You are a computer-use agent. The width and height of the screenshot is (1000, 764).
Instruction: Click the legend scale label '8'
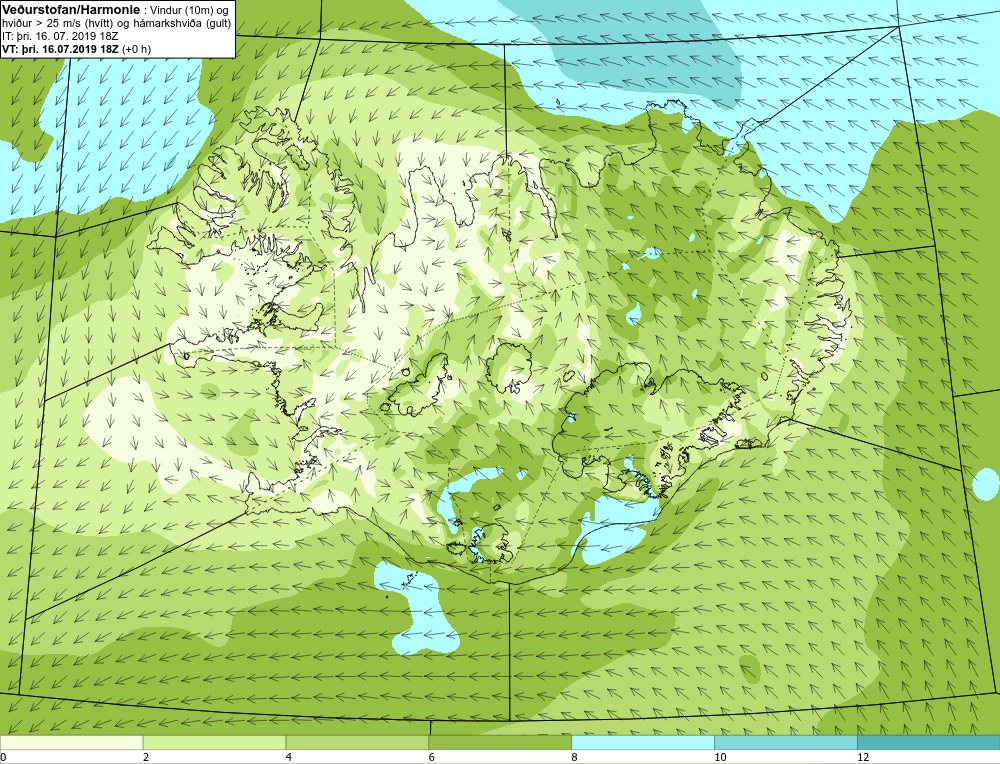[575, 758]
